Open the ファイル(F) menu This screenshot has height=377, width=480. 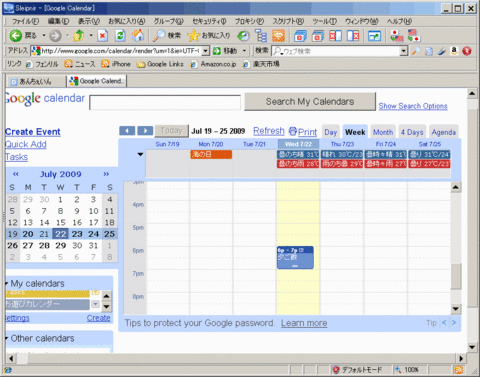pos(25,21)
